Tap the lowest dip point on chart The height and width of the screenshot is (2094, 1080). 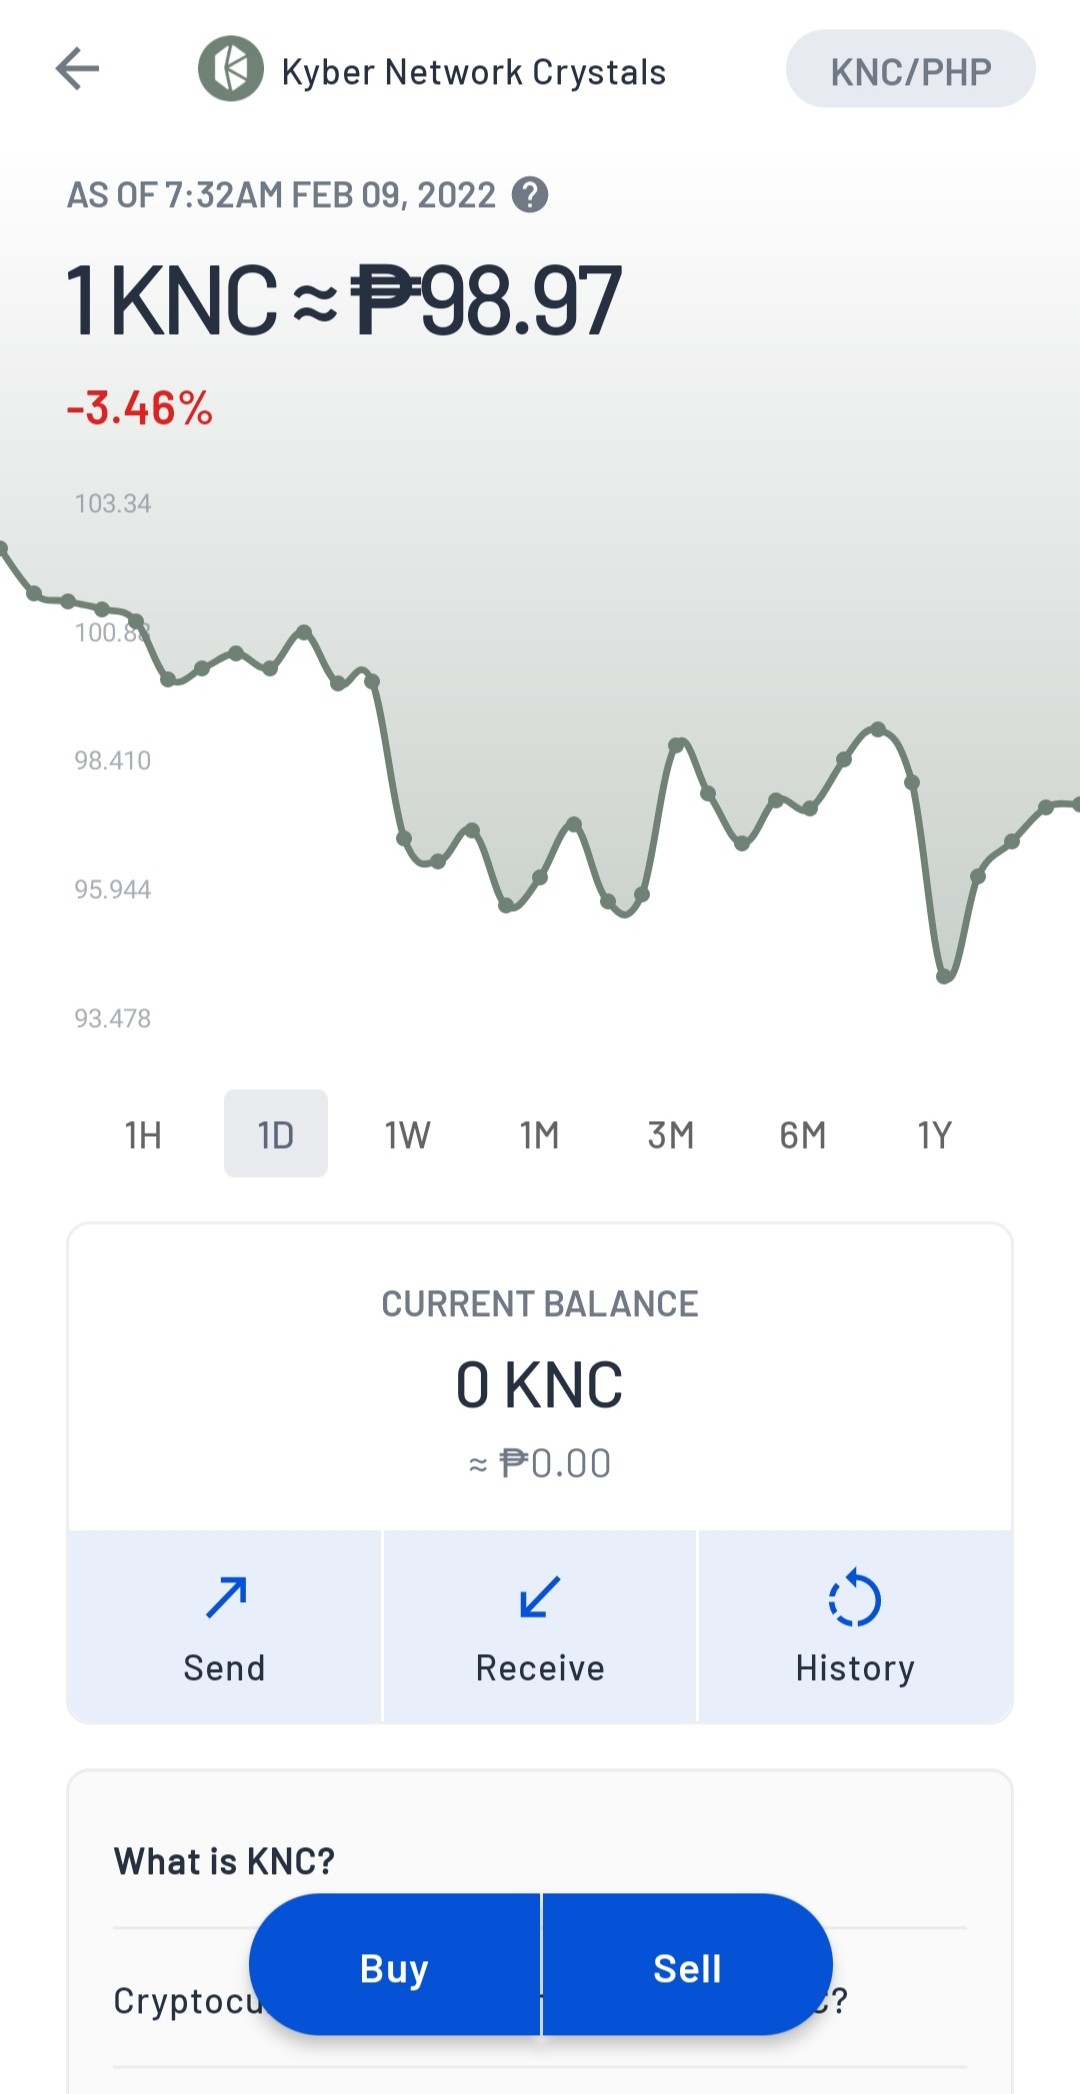point(944,976)
